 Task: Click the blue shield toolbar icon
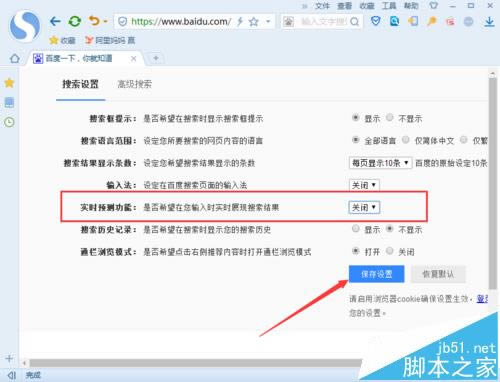pos(376,22)
